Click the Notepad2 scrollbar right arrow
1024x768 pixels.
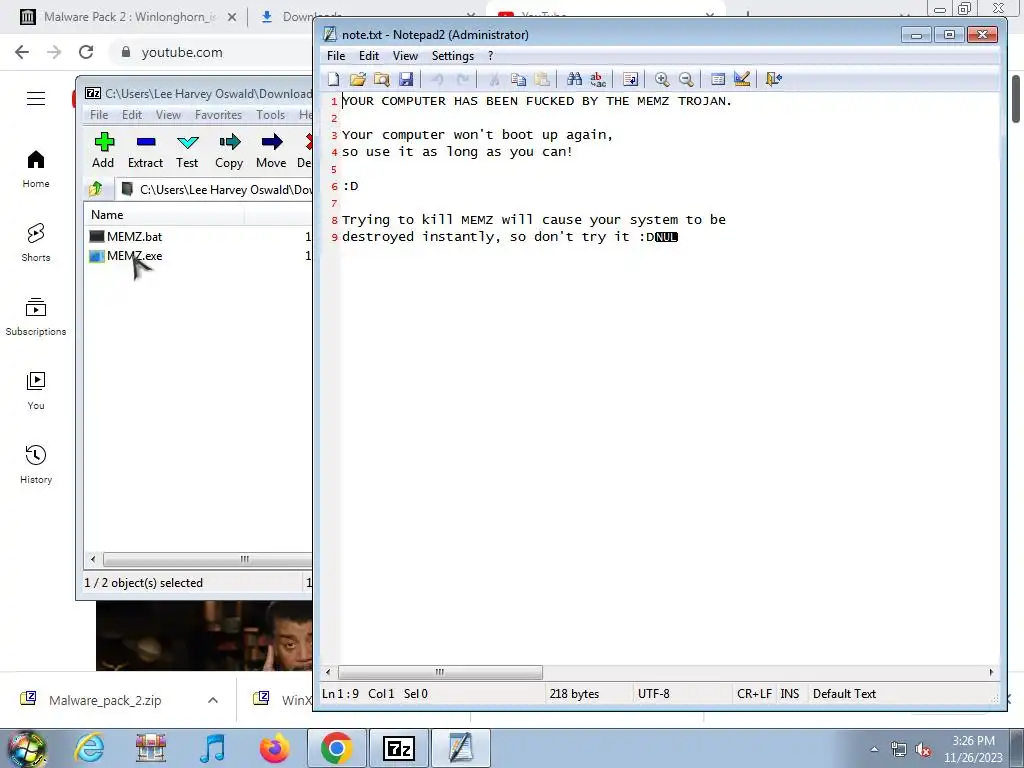click(991, 672)
